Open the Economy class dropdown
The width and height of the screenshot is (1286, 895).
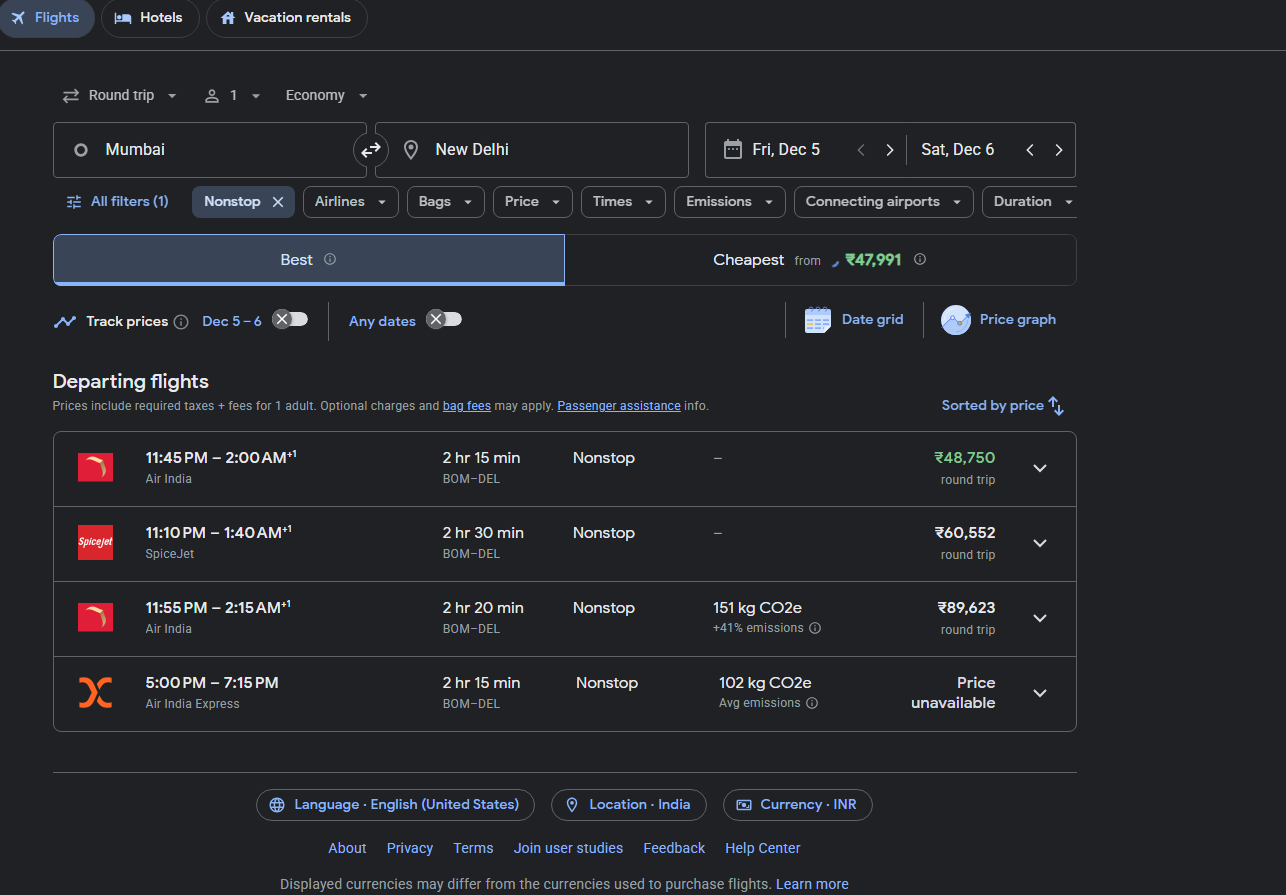coord(326,96)
